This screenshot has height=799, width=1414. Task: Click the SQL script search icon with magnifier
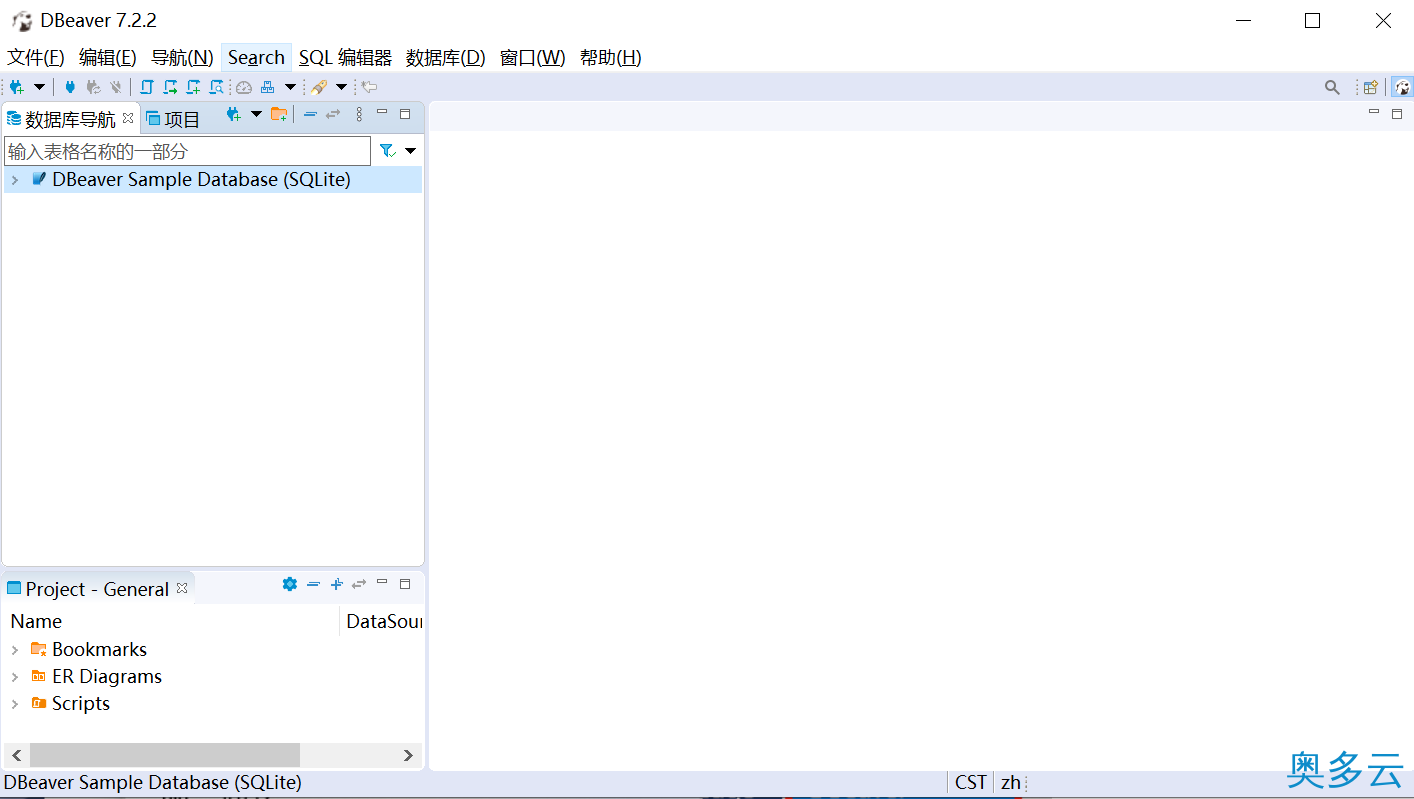point(216,87)
